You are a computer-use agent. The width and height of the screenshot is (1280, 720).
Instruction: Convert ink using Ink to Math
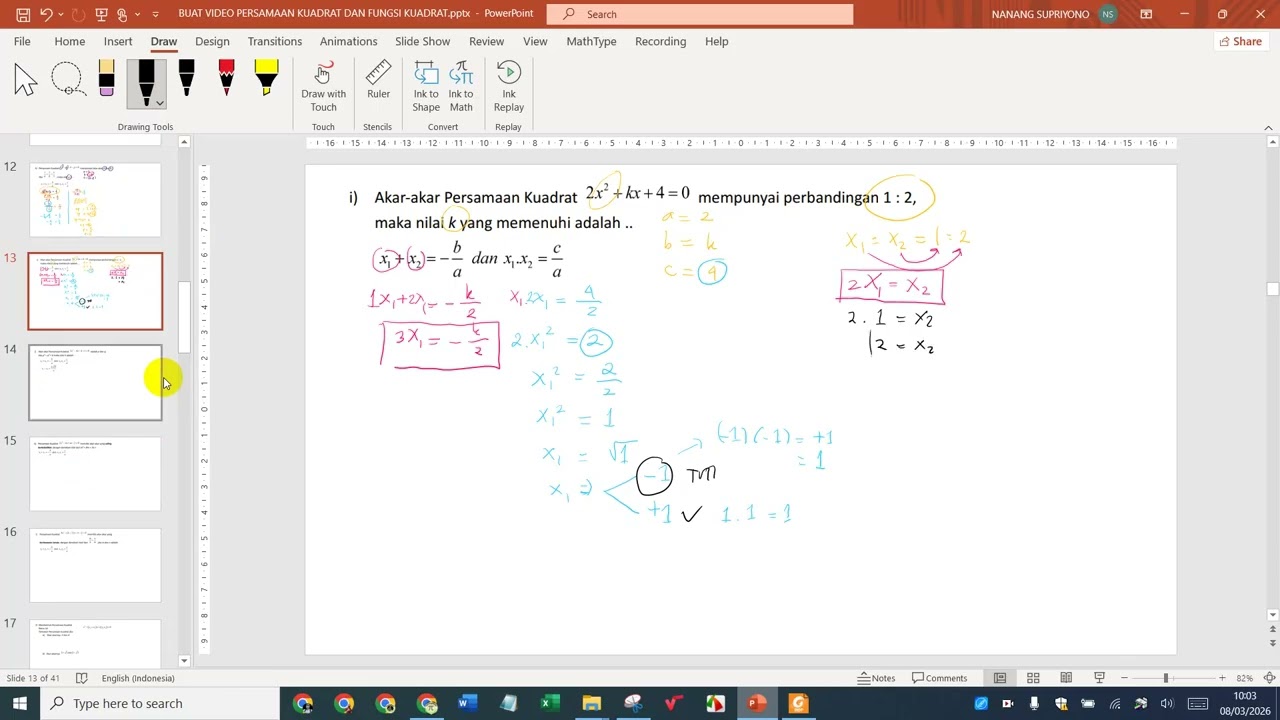461,87
